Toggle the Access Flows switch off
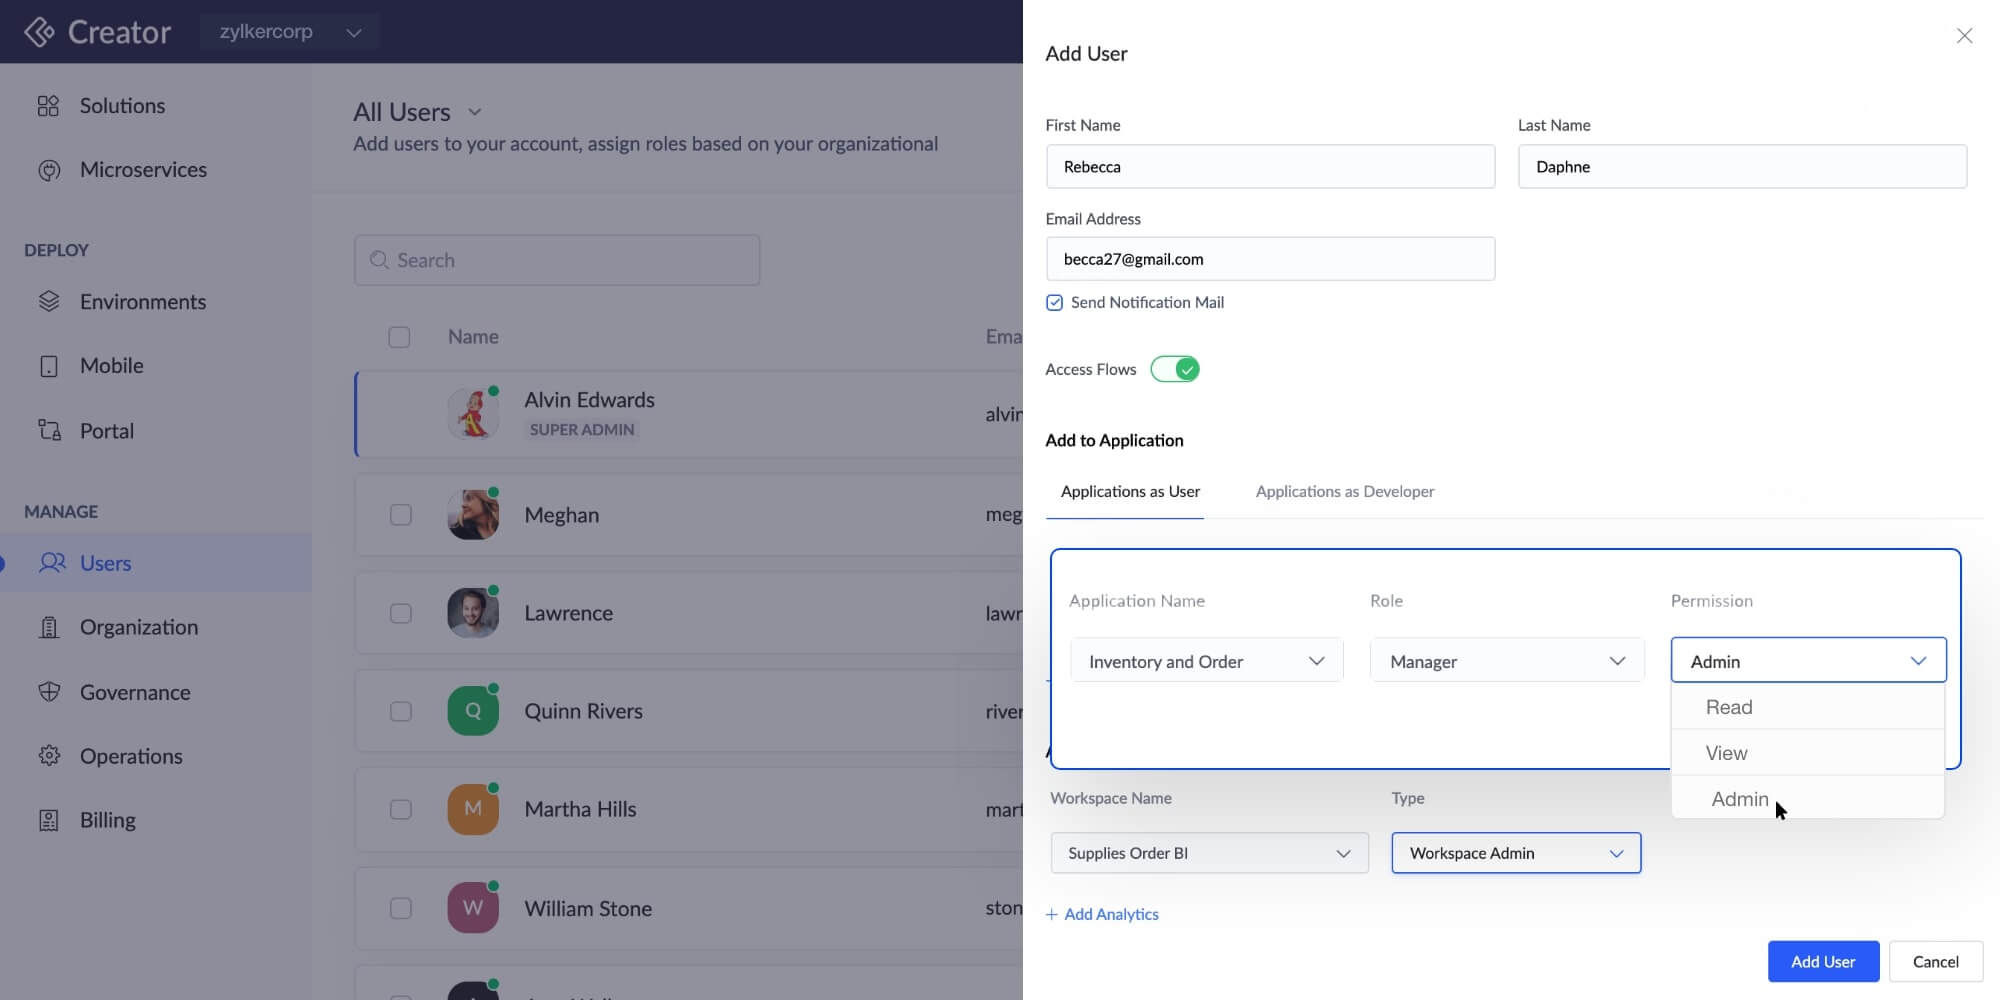 [1174, 369]
